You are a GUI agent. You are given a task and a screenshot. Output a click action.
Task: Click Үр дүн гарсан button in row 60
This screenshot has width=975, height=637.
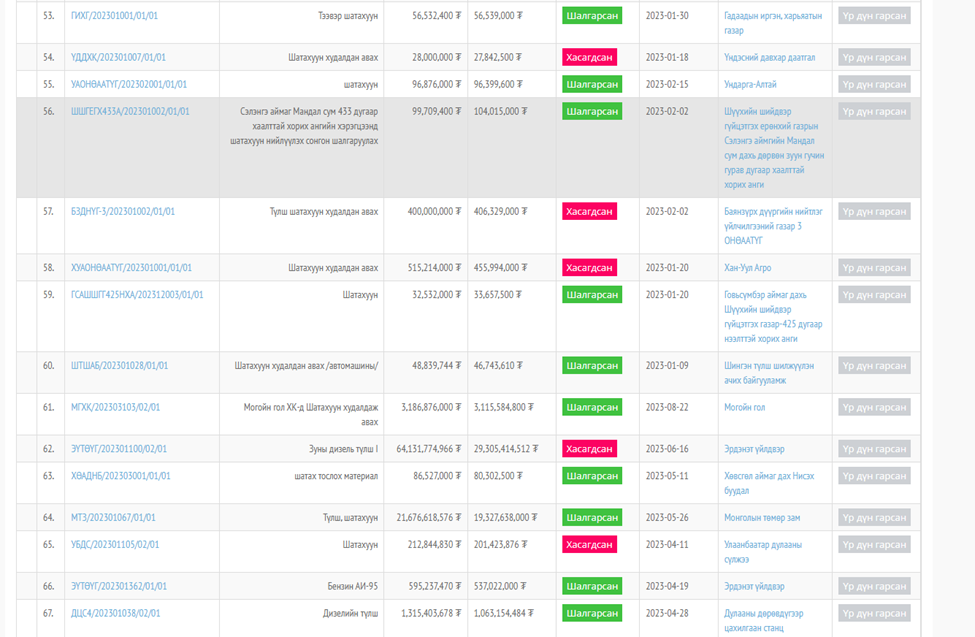click(874, 366)
